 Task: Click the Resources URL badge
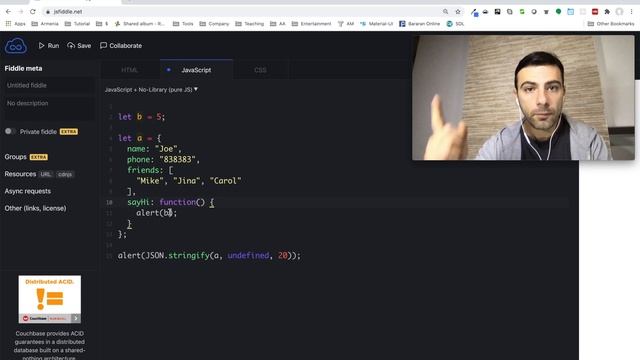click(x=45, y=174)
